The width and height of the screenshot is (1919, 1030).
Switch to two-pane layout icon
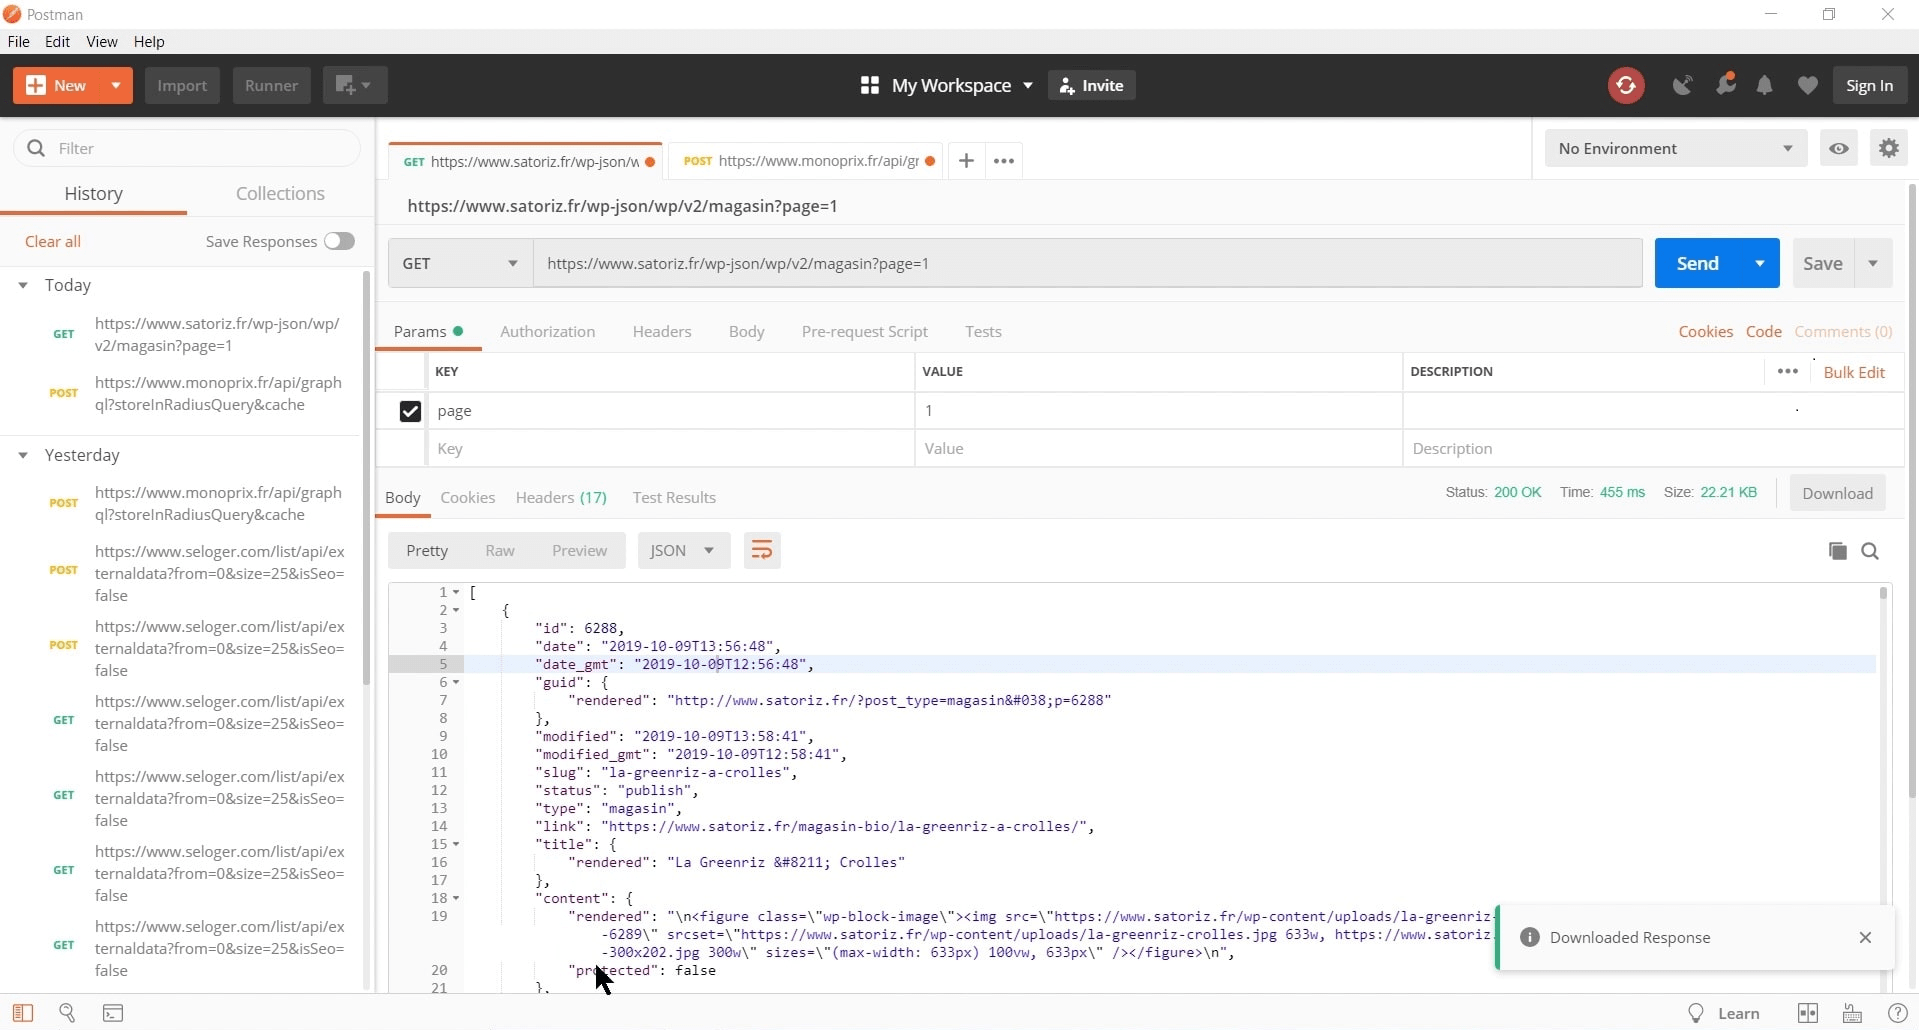(1808, 1013)
